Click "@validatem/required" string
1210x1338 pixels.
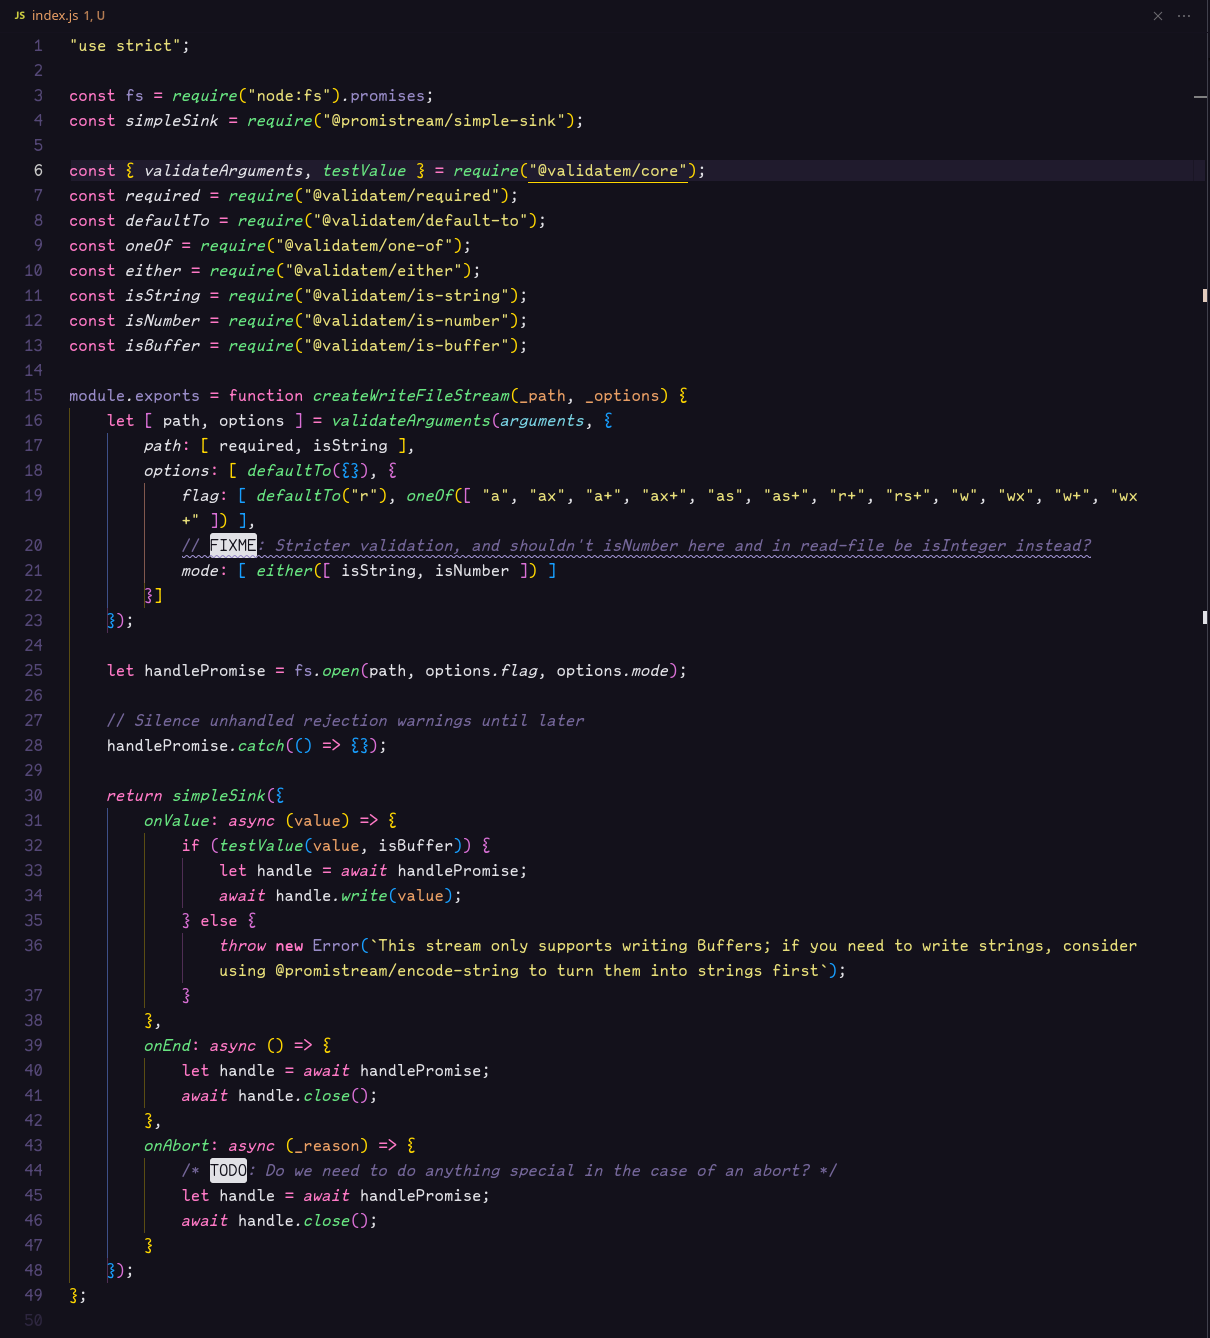(x=402, y=195)
